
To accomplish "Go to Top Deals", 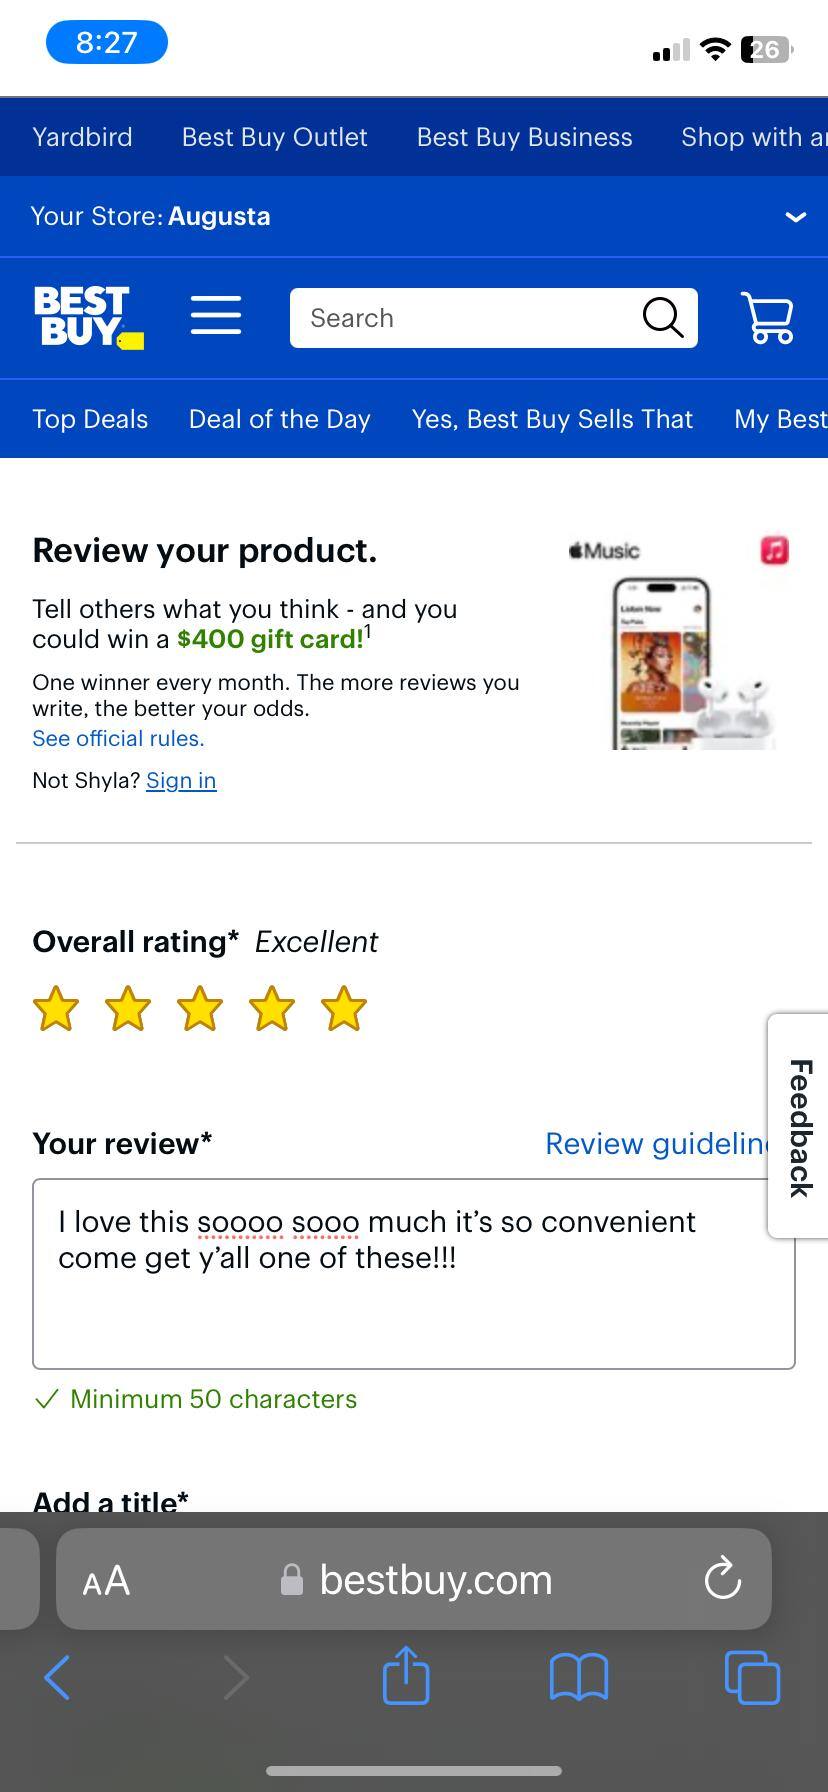I will [x=89, y=419].
